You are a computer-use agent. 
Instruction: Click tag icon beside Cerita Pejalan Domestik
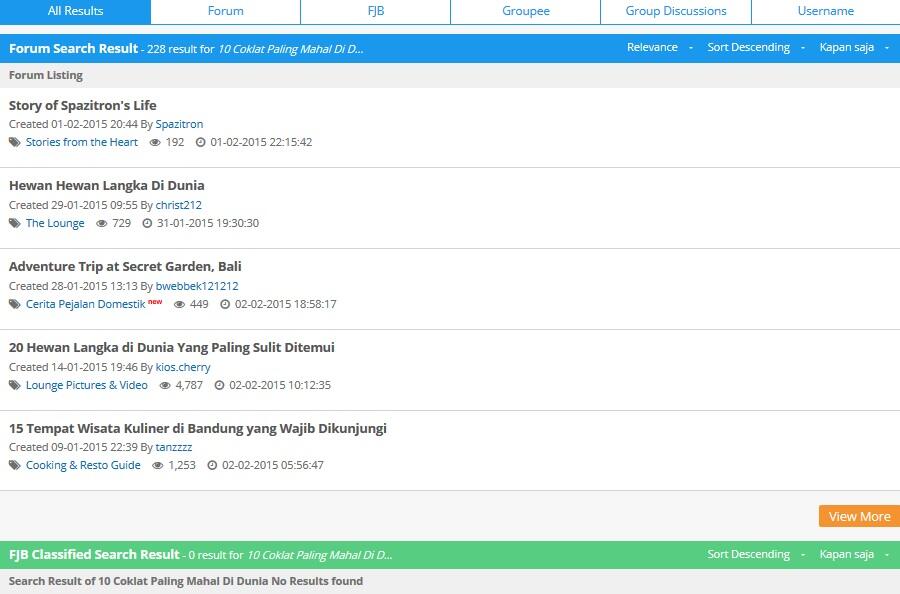pyautogui.click(x=15, y=304)
